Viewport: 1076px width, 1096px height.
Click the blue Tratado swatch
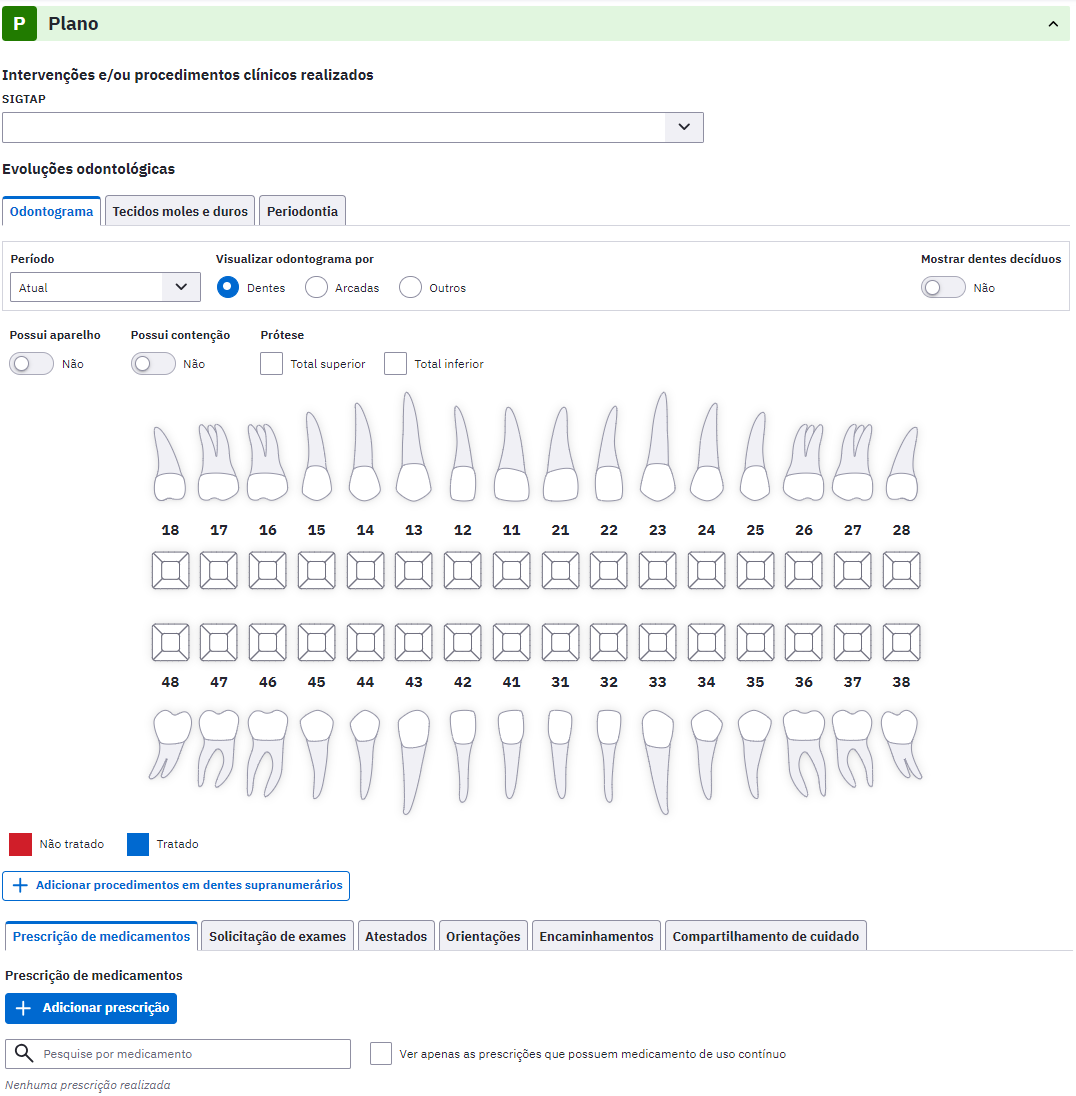coord(138,844)
